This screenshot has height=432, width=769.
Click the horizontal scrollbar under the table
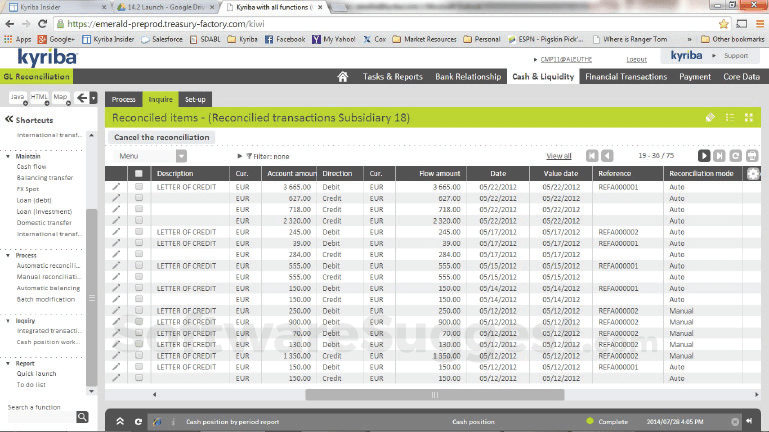(x=432, y=394)
